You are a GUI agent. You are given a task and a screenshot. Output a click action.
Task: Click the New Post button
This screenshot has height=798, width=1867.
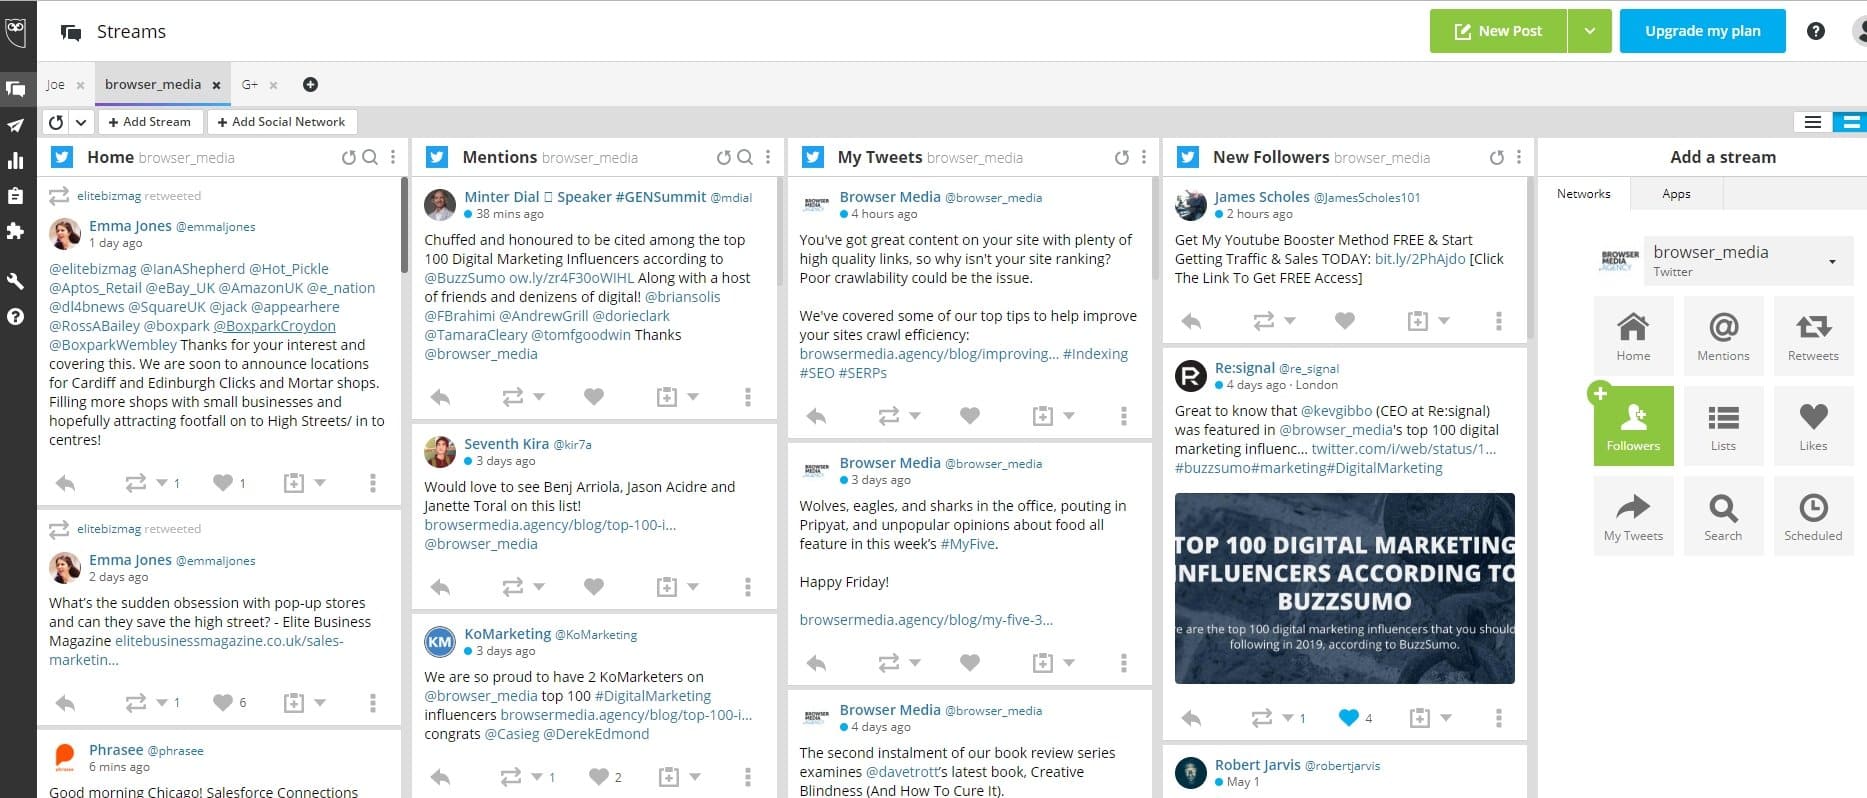click(1498, 31)
